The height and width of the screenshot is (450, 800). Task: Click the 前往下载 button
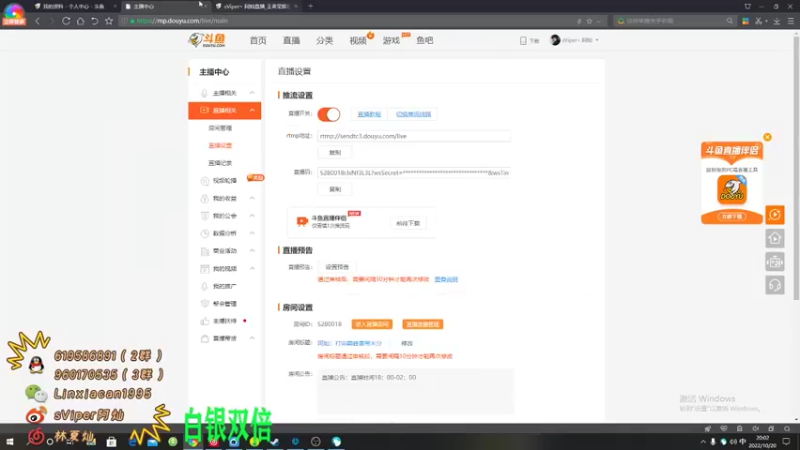pyautogui.click(x=408, y=223)
